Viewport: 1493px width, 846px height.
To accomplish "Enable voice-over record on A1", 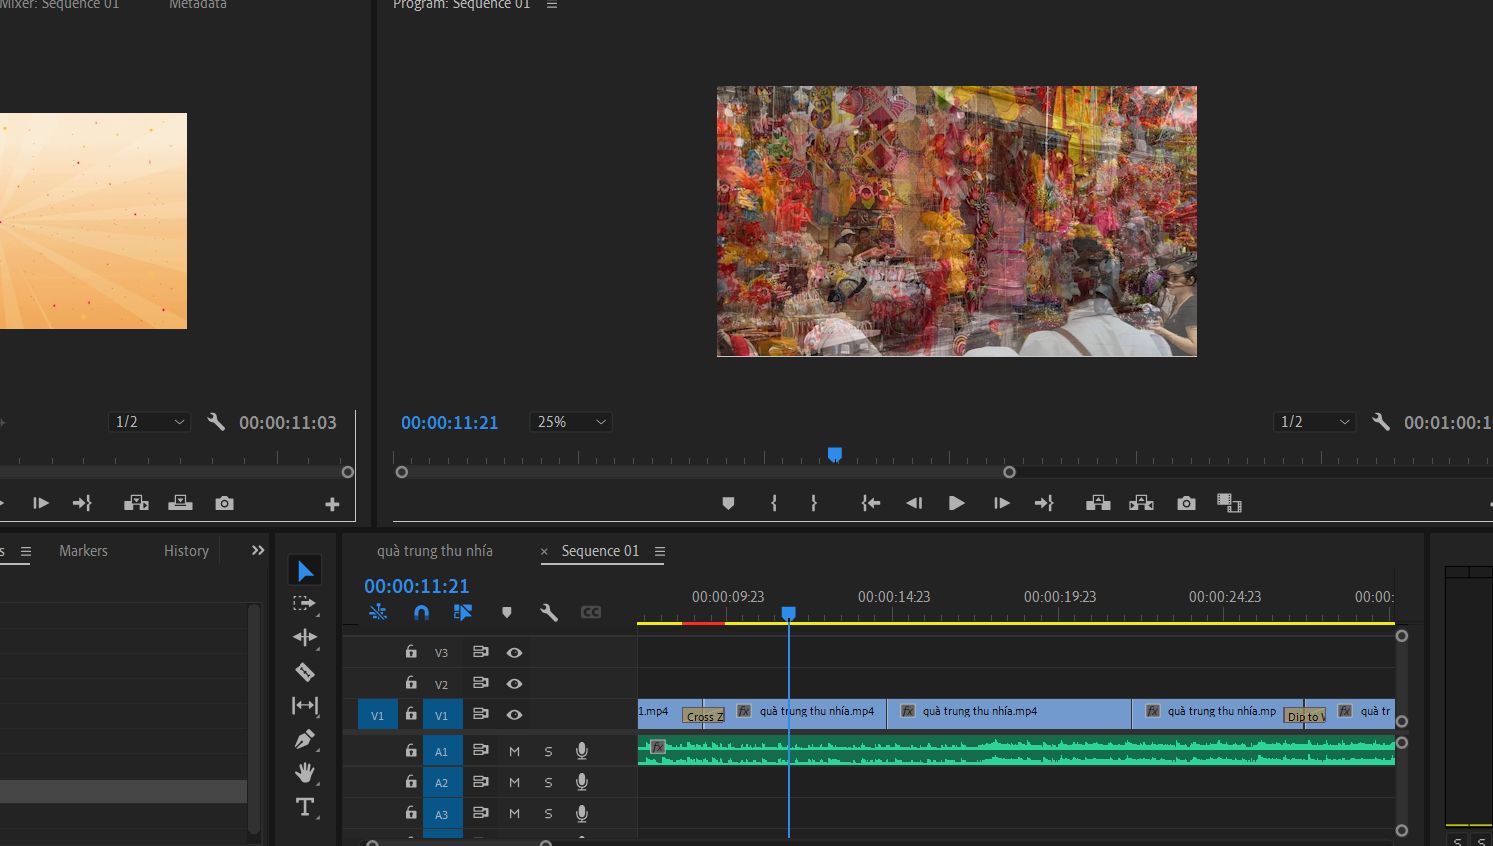I will click(581, 751).
